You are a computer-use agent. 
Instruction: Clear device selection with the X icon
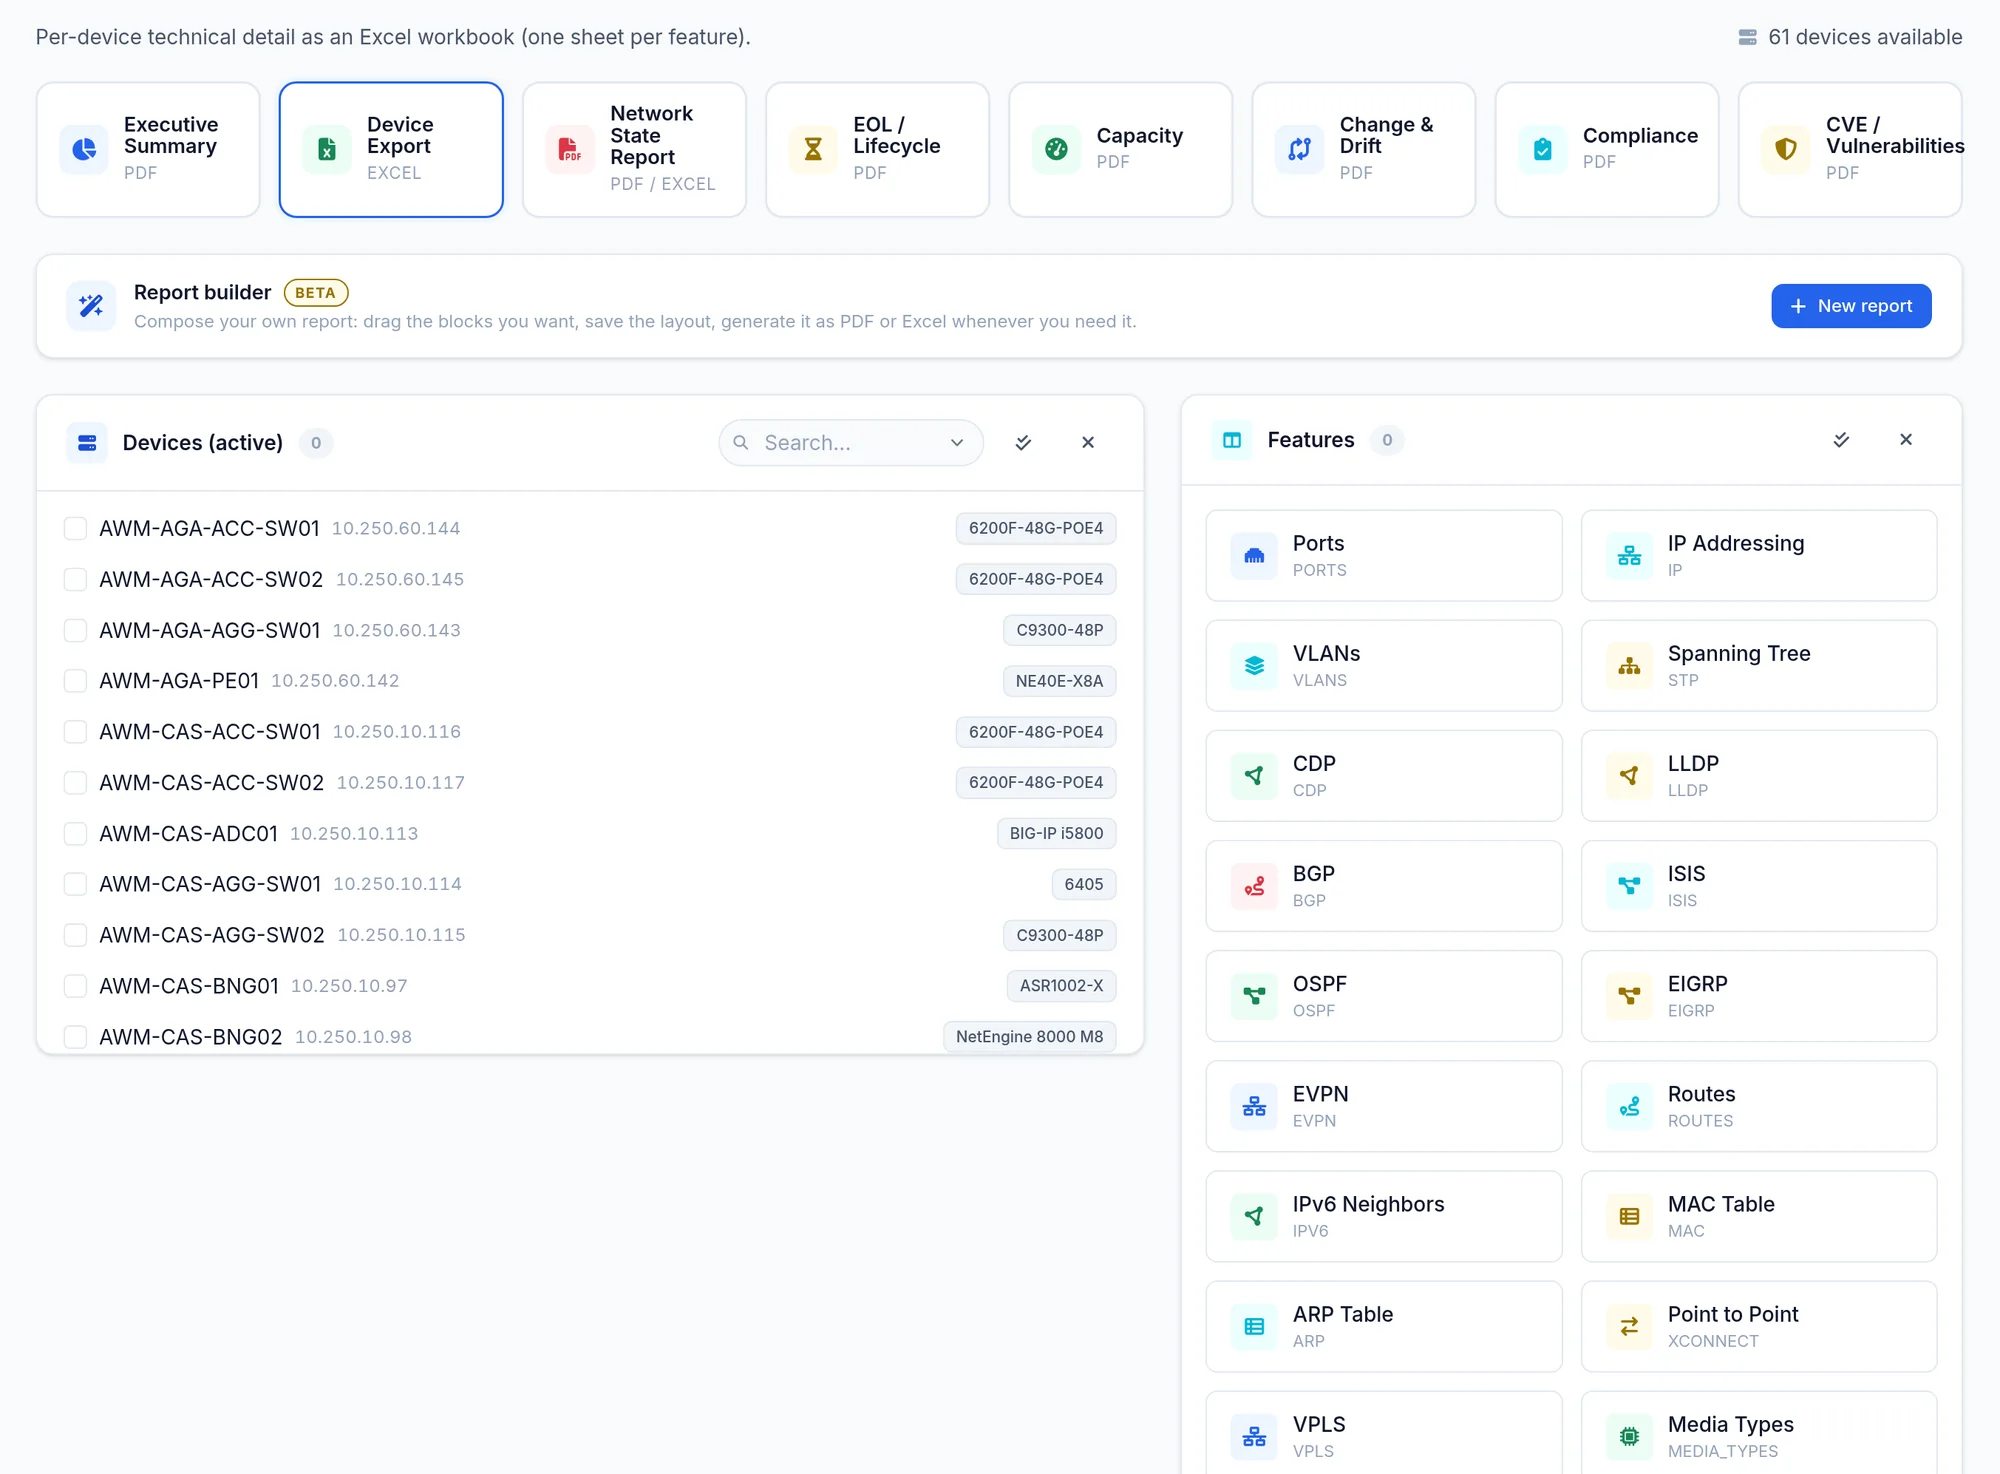point(1088,442)
